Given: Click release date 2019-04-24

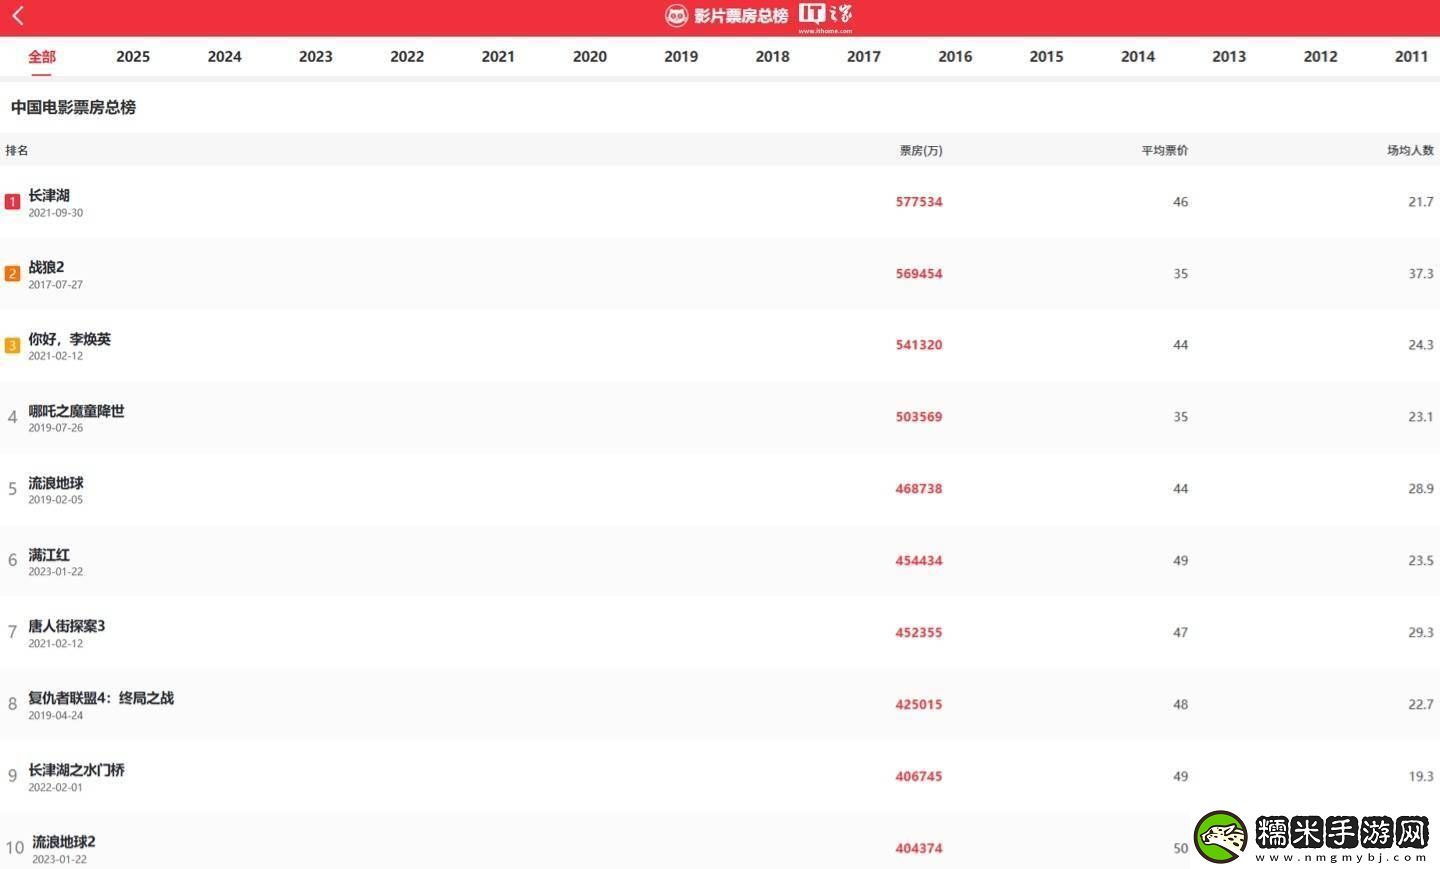Looking at the screenshot, I should (x=56, y=716).
